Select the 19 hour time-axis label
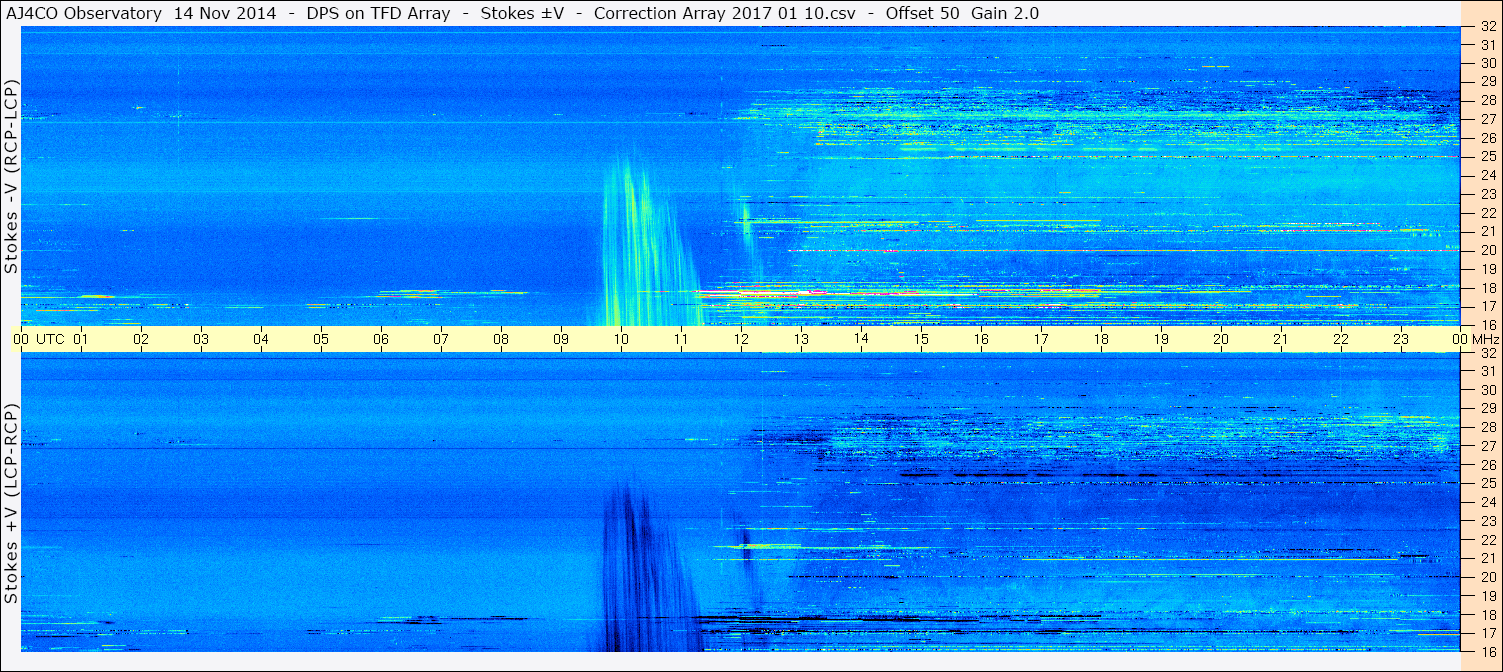The width and height of the screenshot is (1503, 672). click(1161, 339)
